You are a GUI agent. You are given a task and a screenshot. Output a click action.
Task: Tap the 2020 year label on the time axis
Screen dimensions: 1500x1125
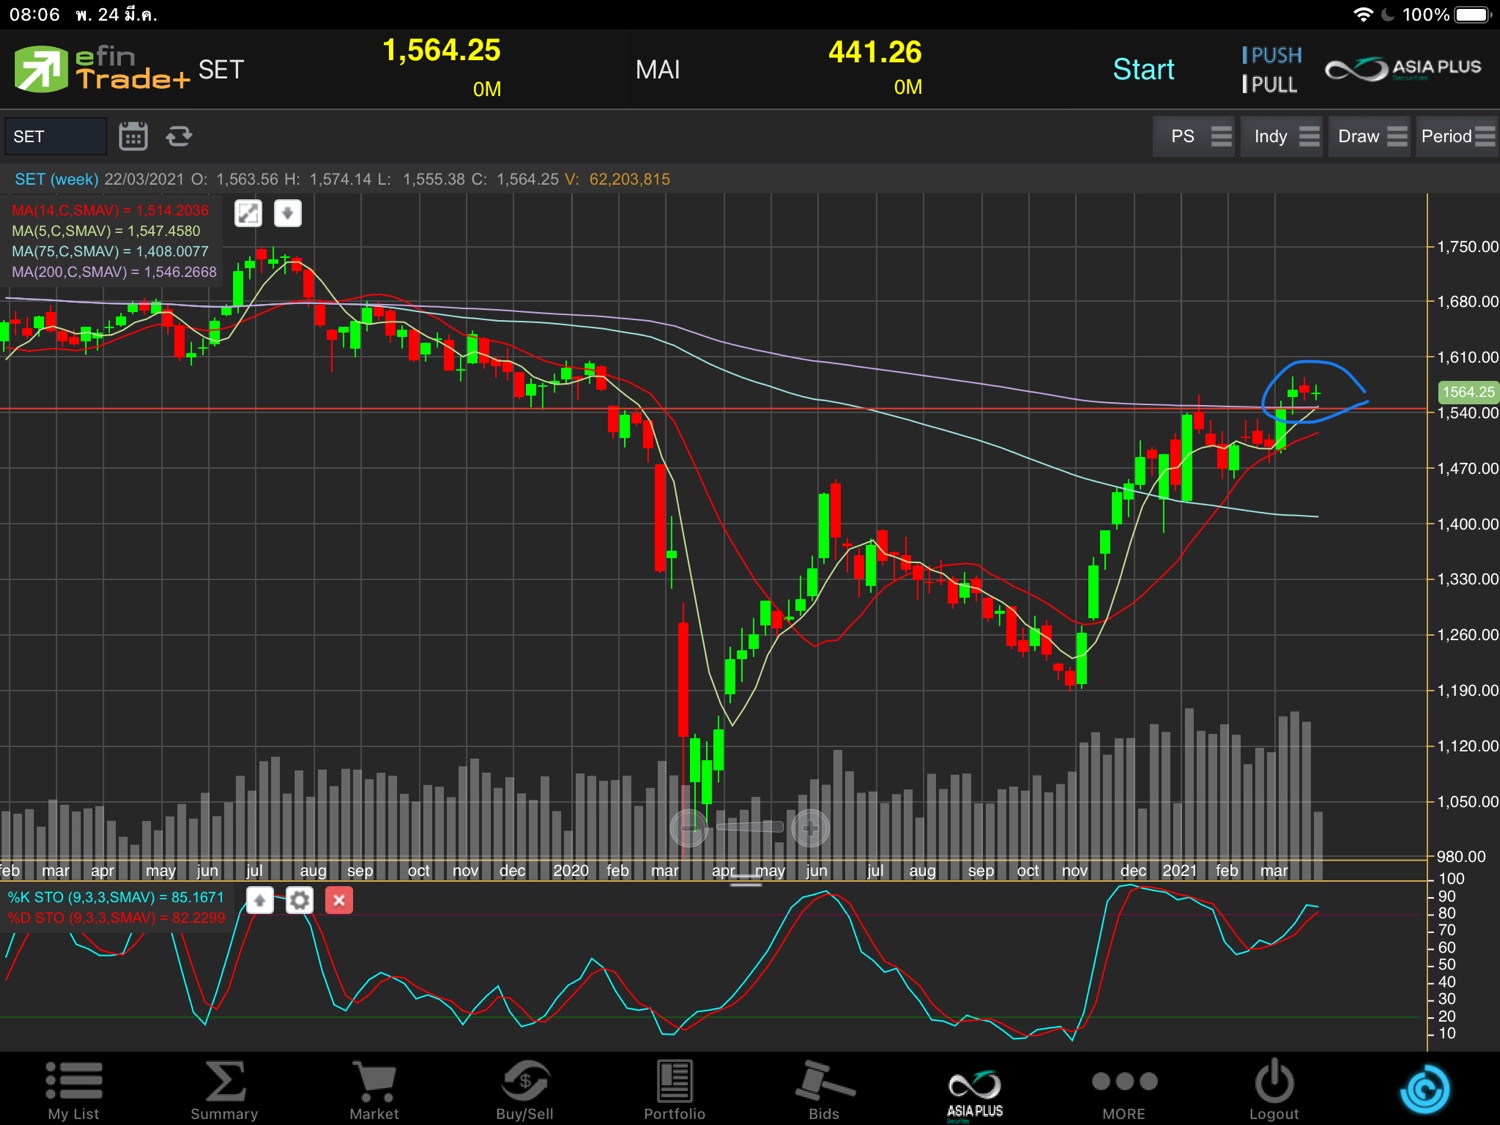click(x=571, y=870)
